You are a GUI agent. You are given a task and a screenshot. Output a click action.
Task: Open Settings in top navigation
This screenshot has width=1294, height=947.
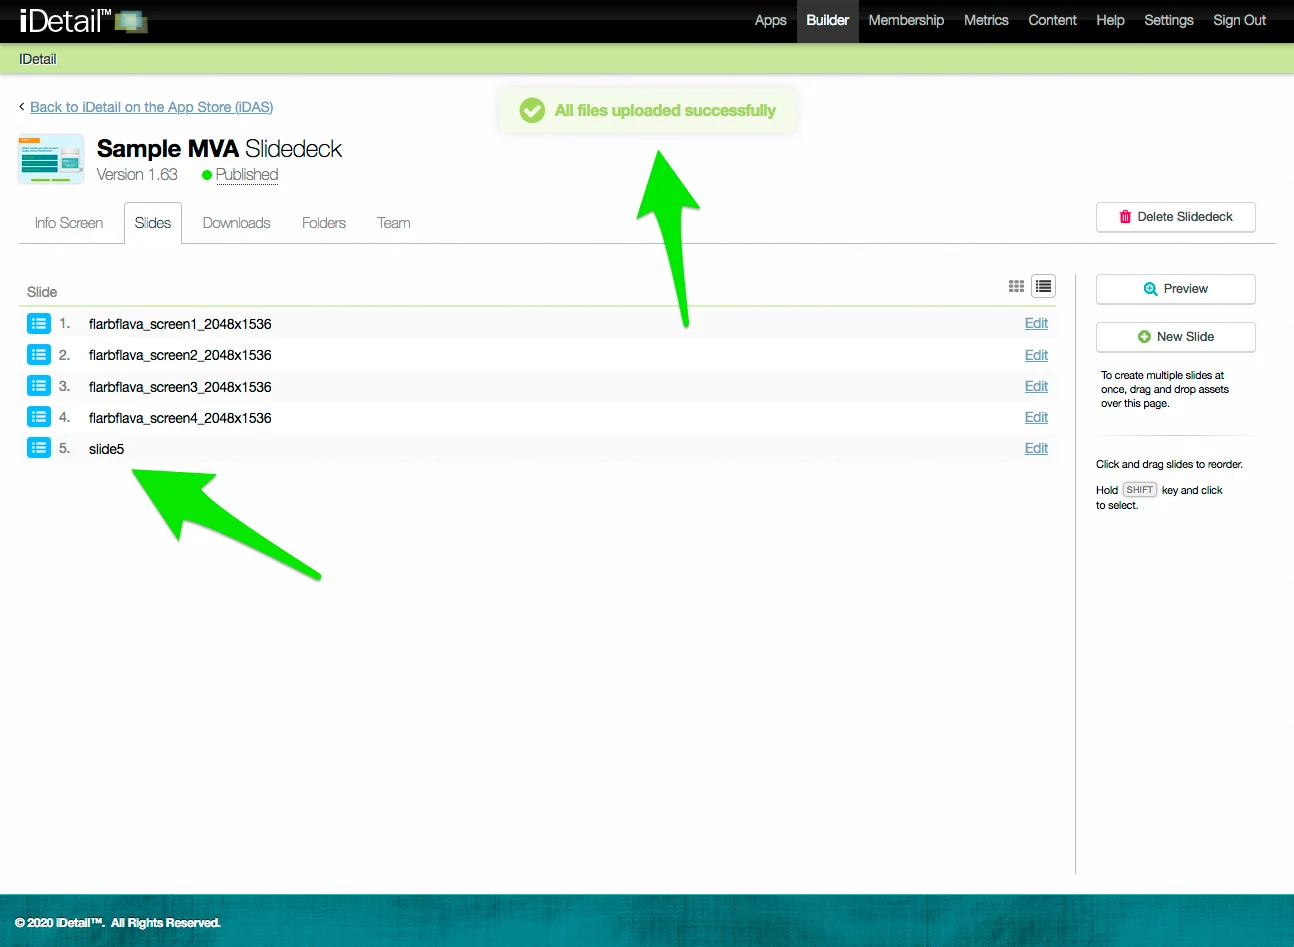pos(1169,20)
